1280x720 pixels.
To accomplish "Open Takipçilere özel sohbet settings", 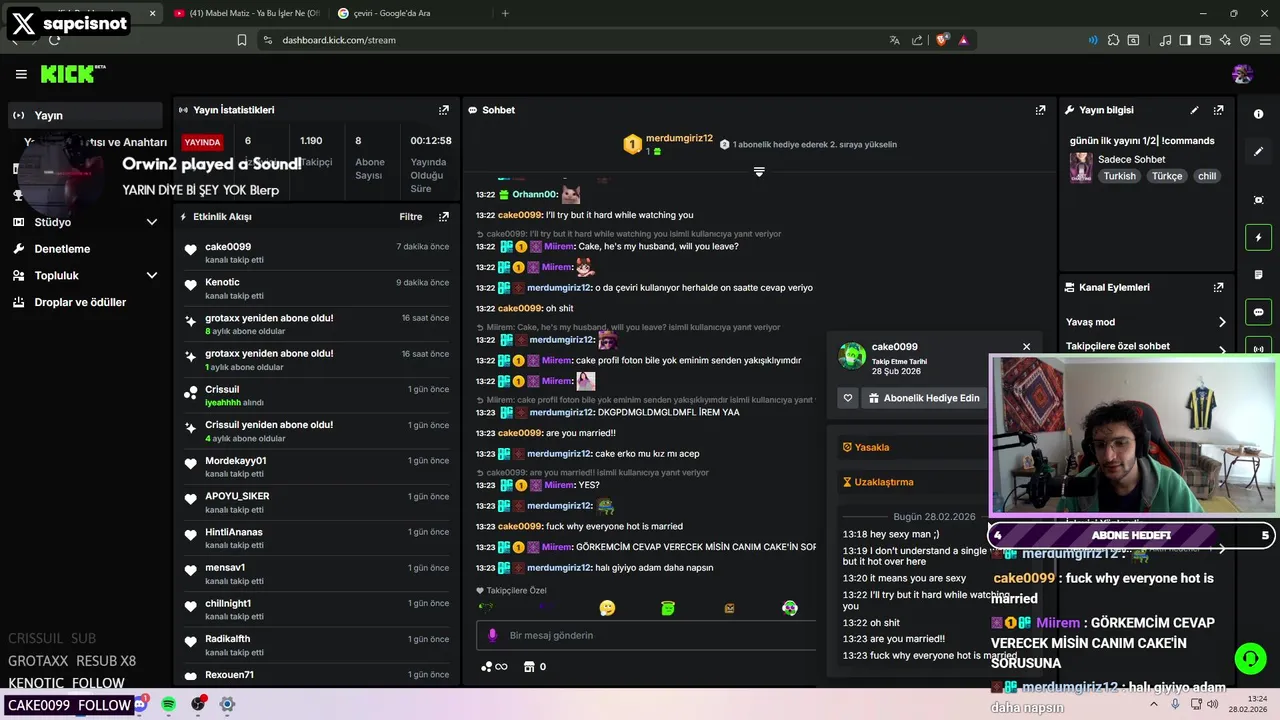I will [x=1146, y=347].
